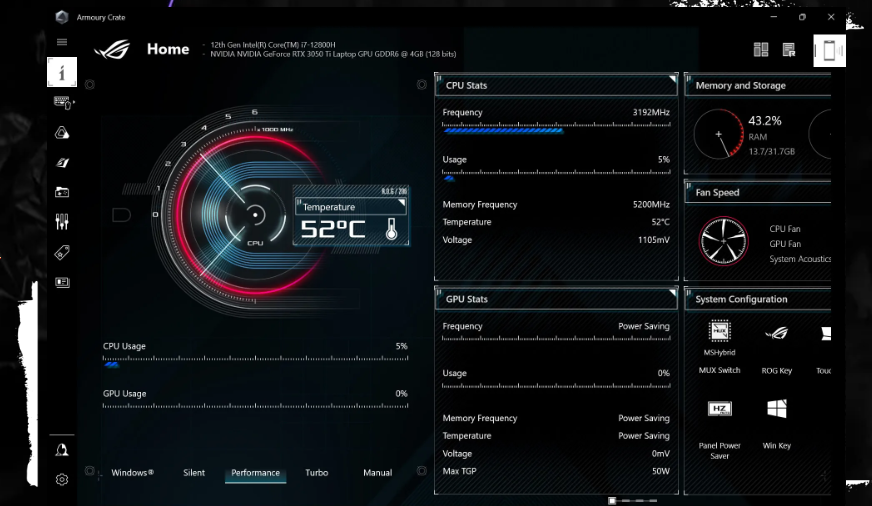Open the Game Library folder icon
This screenshot has width=872, height=506.
click(62, 192)
